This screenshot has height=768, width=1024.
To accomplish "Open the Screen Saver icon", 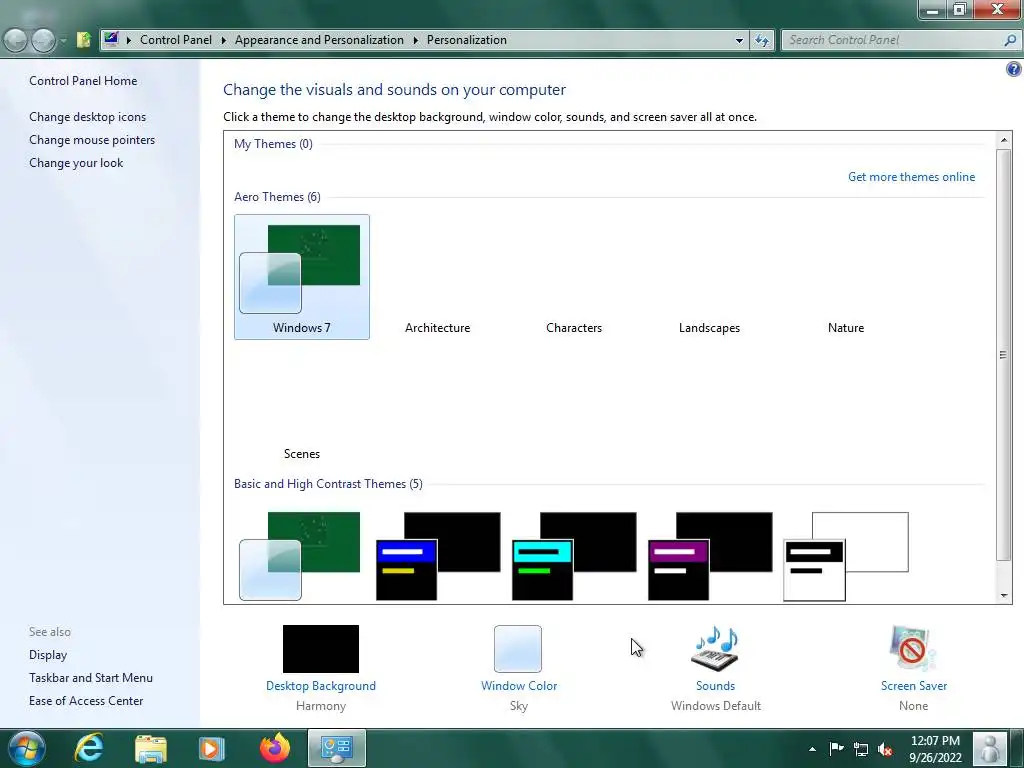I will tap(913, 648).
